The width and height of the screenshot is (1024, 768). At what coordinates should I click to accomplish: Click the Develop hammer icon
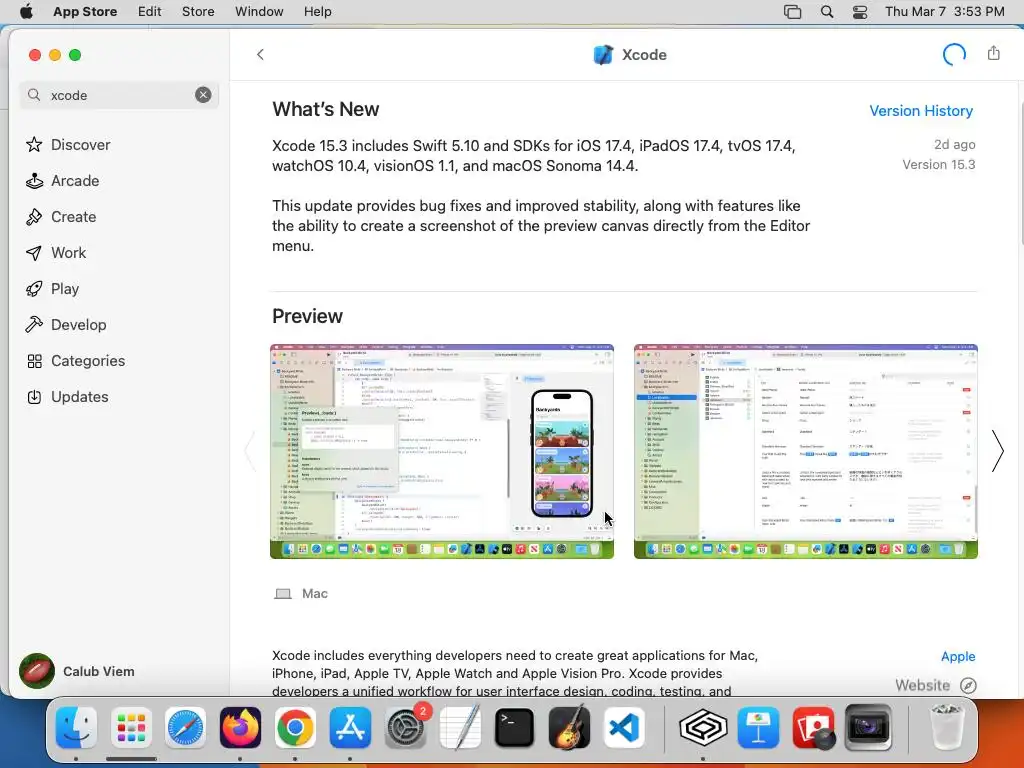point(34,325)
